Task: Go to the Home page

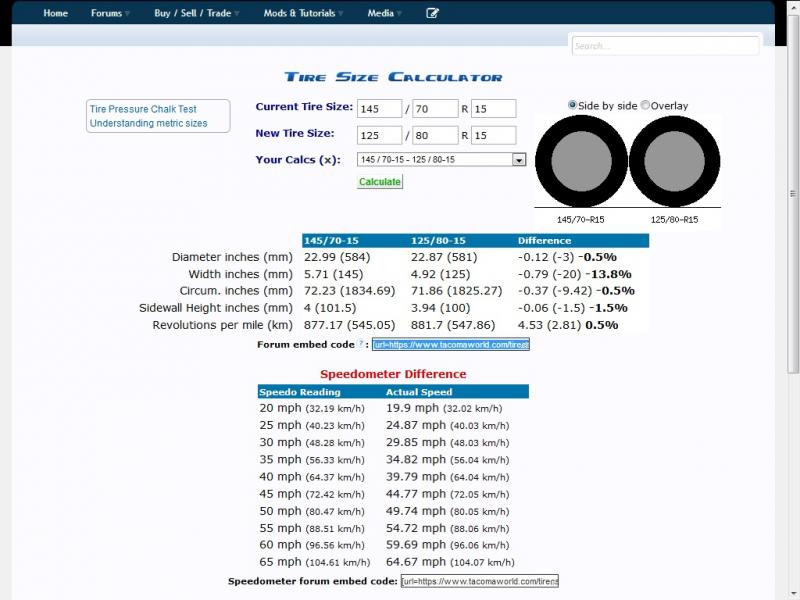Action: tap(56, 13)
